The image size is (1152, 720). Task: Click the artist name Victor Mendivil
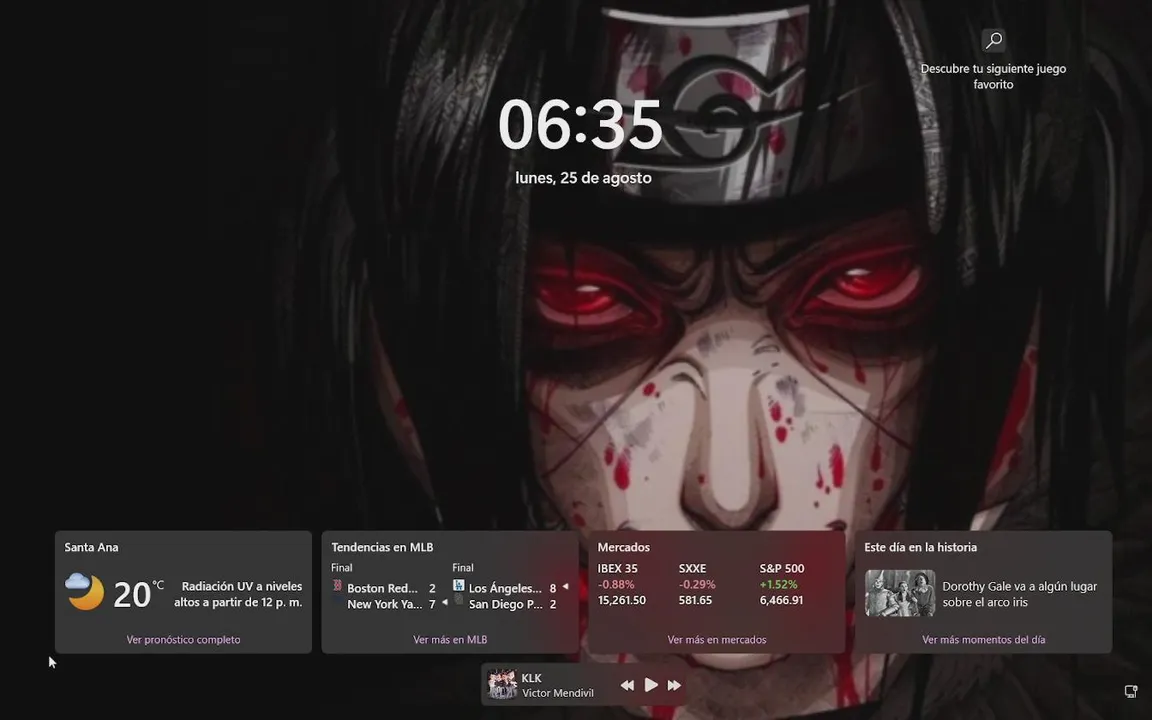click(558, 693)
